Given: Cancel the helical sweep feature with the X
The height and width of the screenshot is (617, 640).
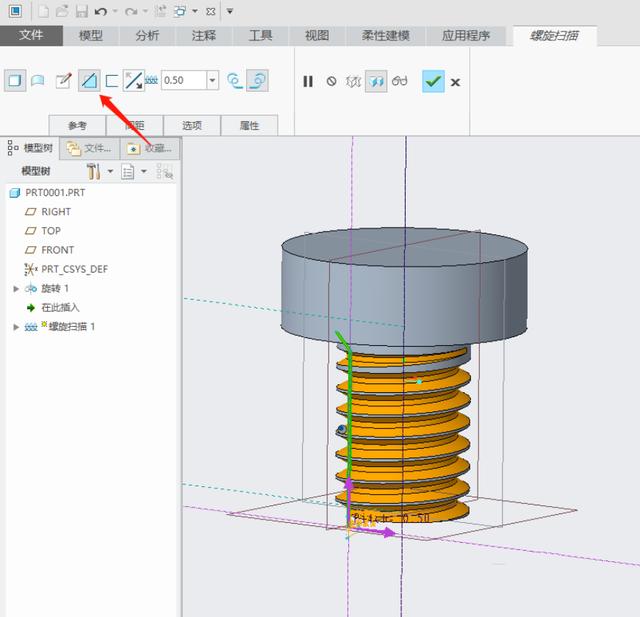Looking at the screenshot, I should (x=456, y=82).
